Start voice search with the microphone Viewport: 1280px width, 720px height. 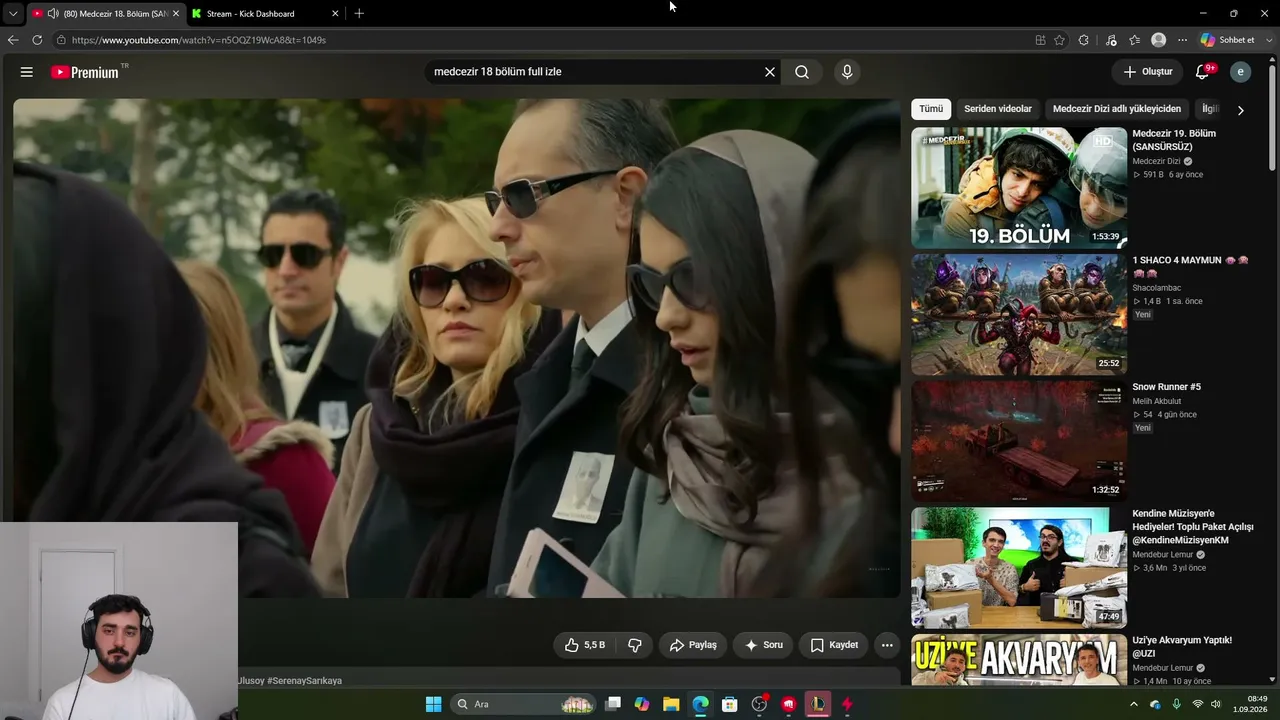pos(847,72)
